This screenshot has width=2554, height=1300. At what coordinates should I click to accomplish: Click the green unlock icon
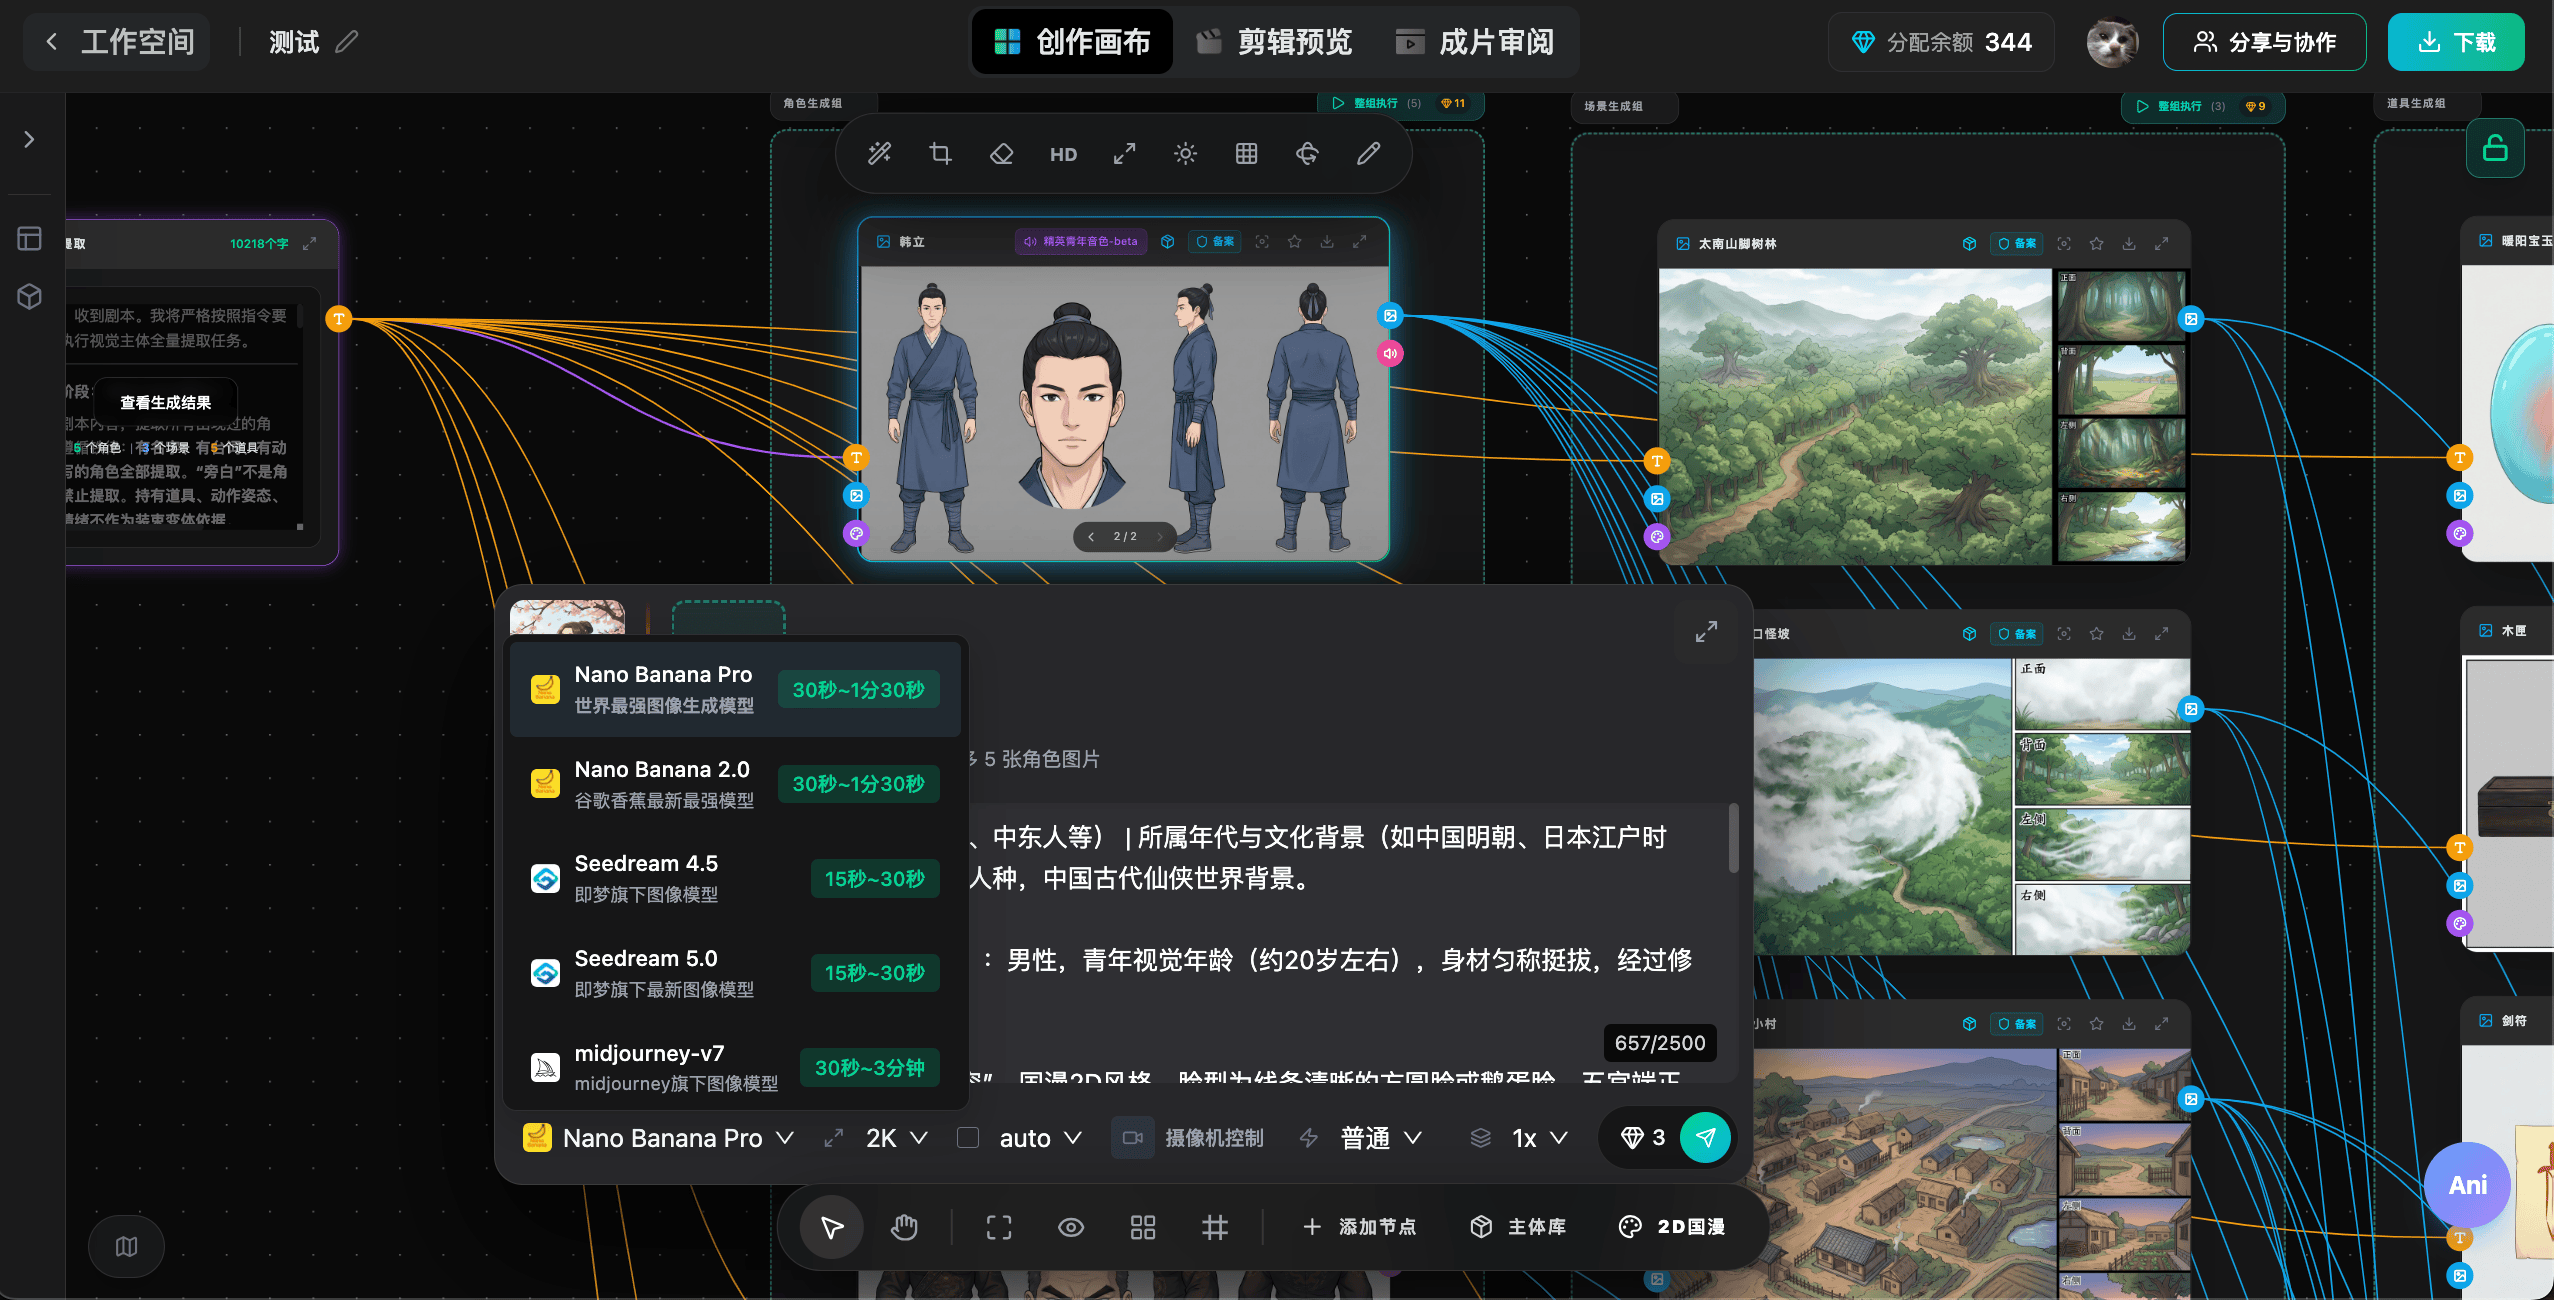tap(2495, 148)
